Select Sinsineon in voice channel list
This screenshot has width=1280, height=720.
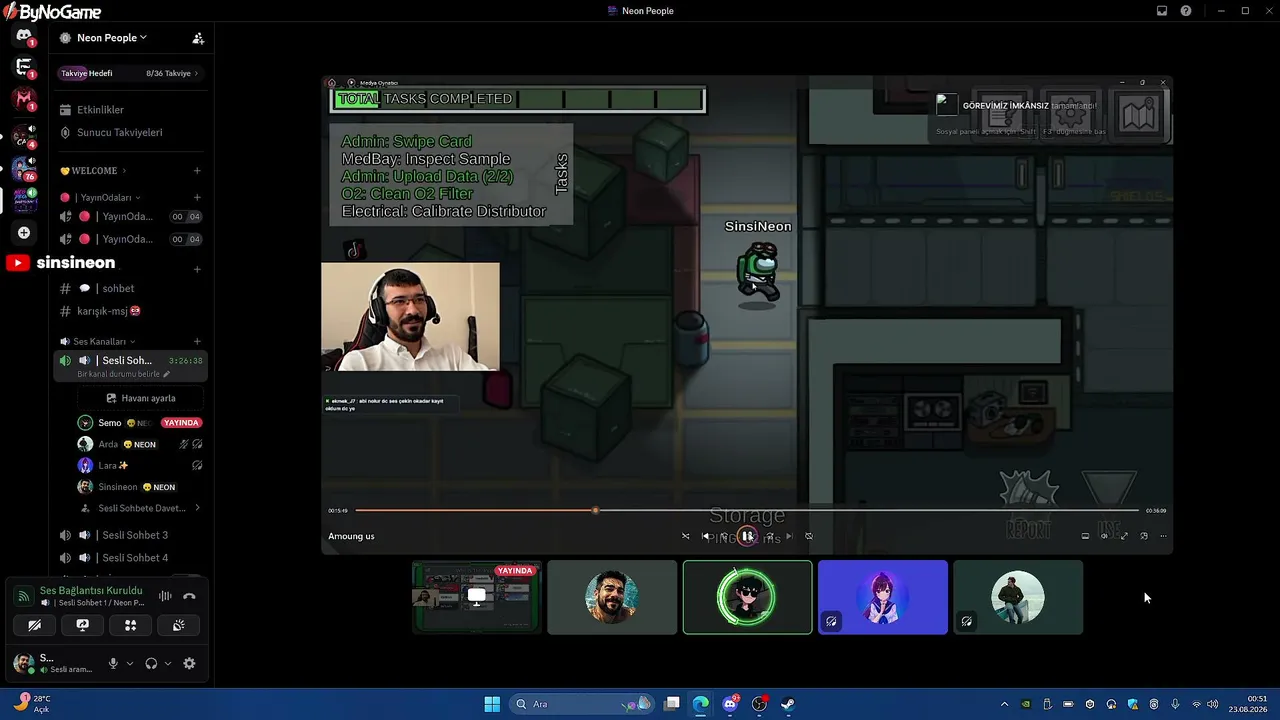click(x=140, y=487)
